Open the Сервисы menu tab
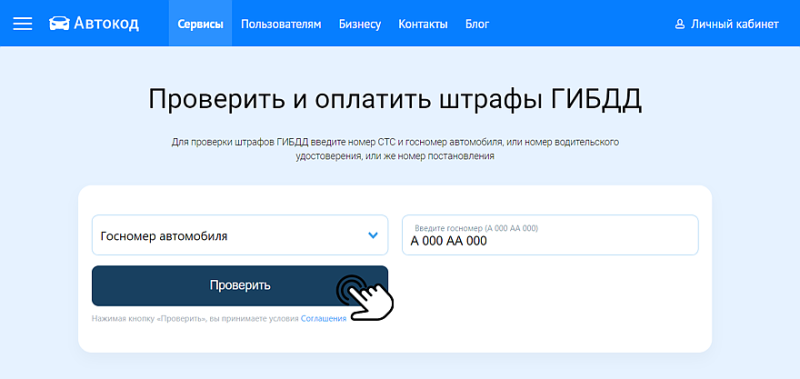This screenshot has height=379, width=800. [x=200, y=23]
